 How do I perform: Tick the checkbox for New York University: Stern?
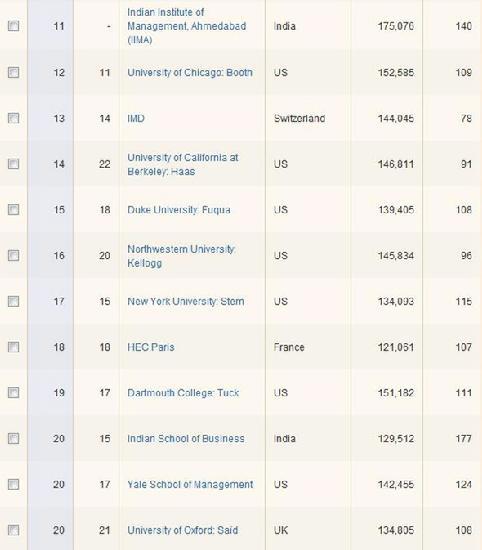pos(13,302)
